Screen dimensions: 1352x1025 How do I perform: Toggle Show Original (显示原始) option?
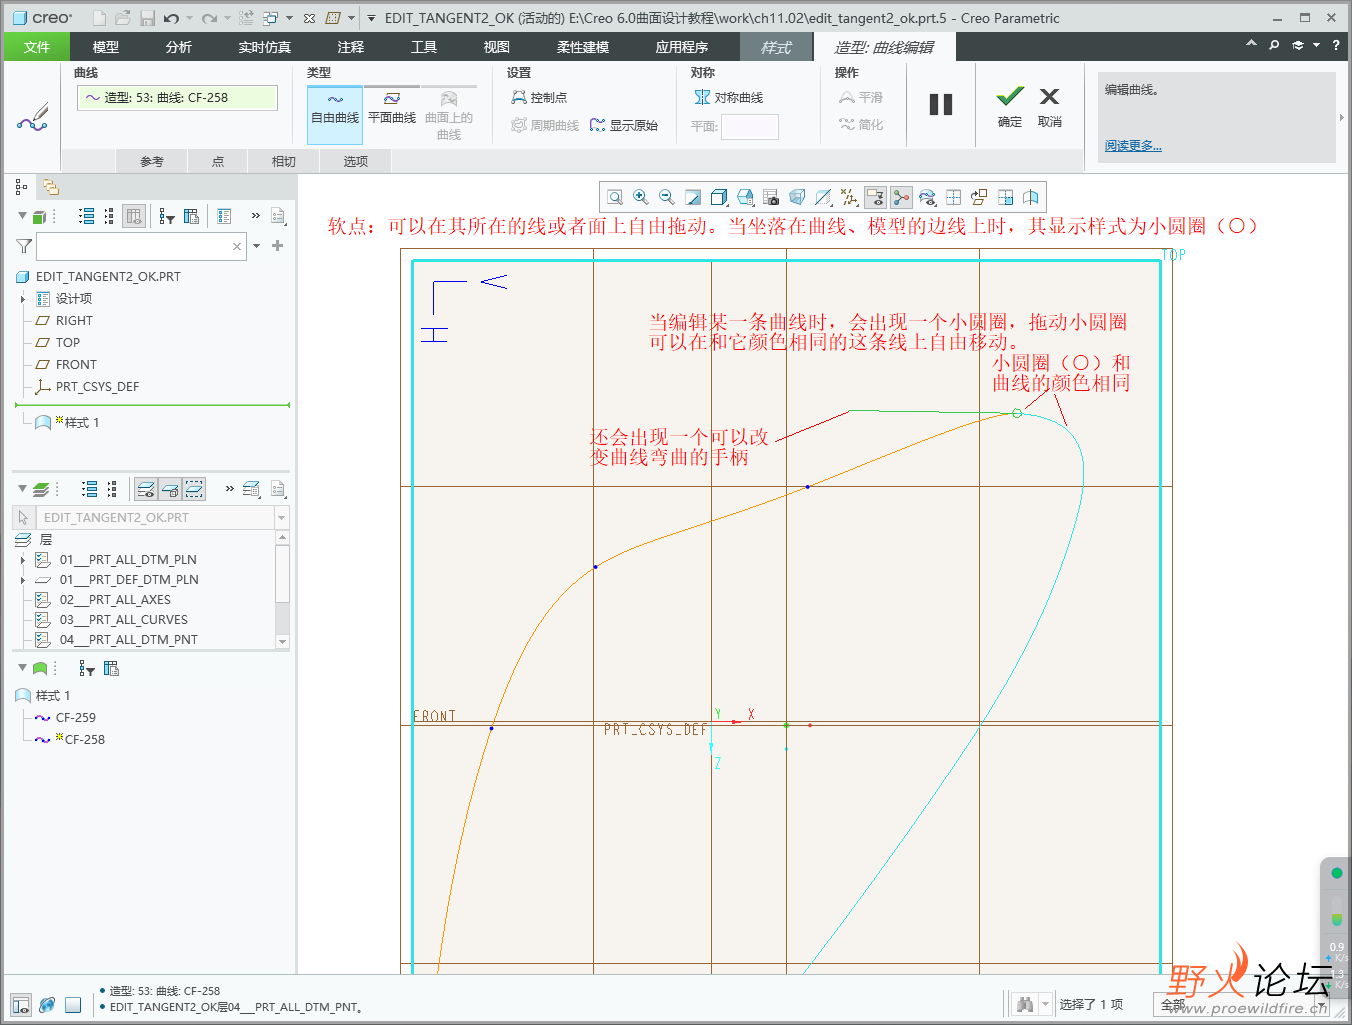point(624,125)
